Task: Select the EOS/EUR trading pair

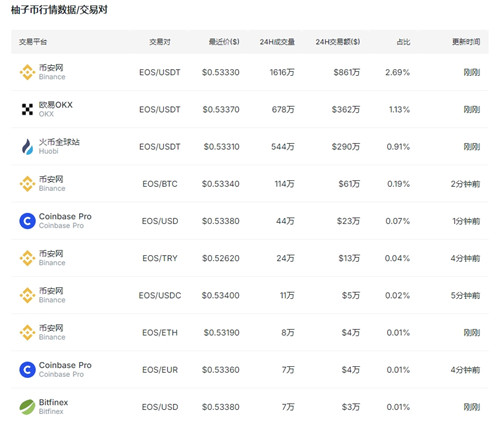Action: pos(160,370)
